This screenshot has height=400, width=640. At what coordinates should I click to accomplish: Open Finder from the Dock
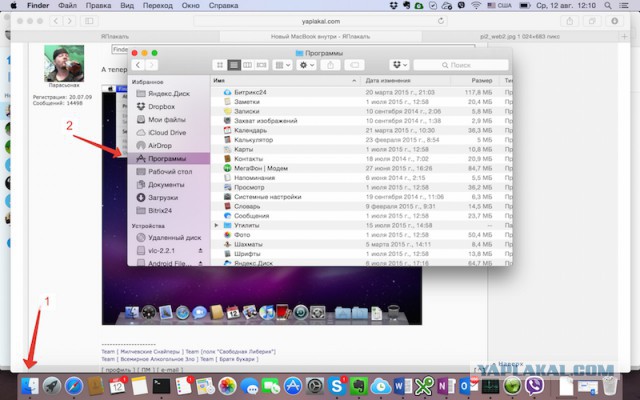pos(30,386)
